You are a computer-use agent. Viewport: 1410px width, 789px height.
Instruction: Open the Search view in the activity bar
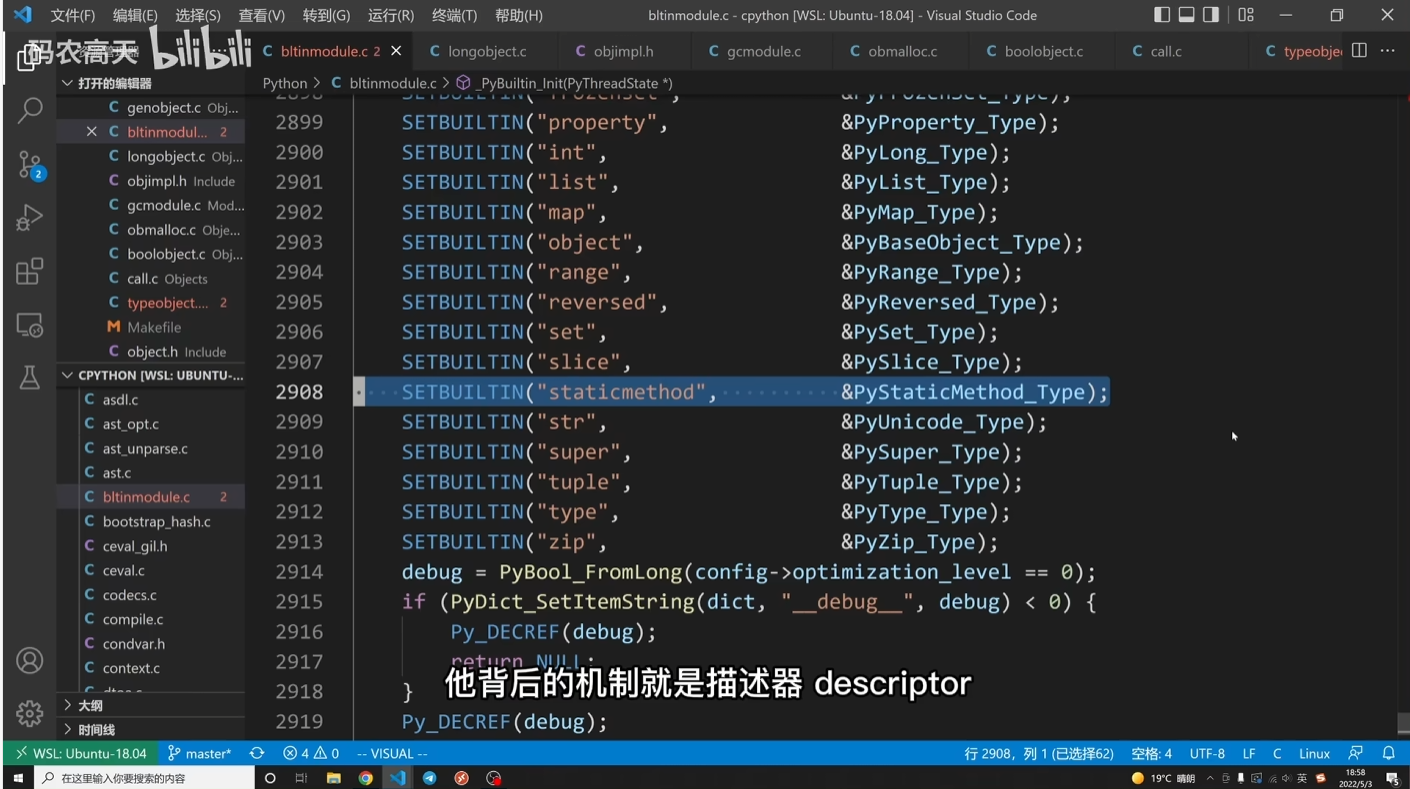coord(29,109)
